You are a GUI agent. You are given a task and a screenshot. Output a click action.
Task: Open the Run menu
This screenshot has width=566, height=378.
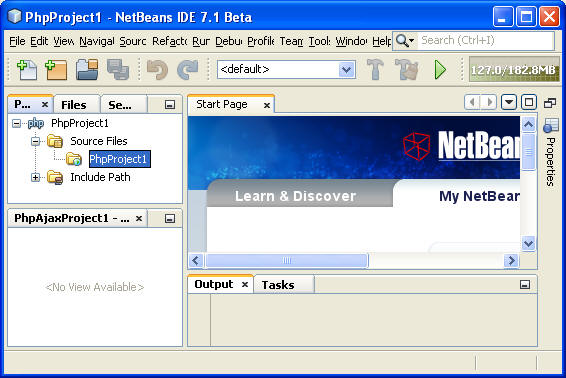click(x=201, y=41)
